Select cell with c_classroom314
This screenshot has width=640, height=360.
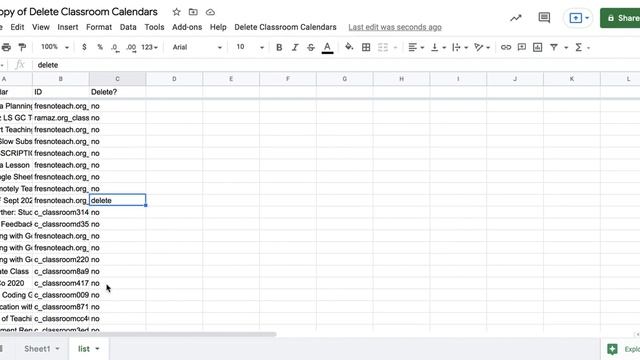point(61,212)
